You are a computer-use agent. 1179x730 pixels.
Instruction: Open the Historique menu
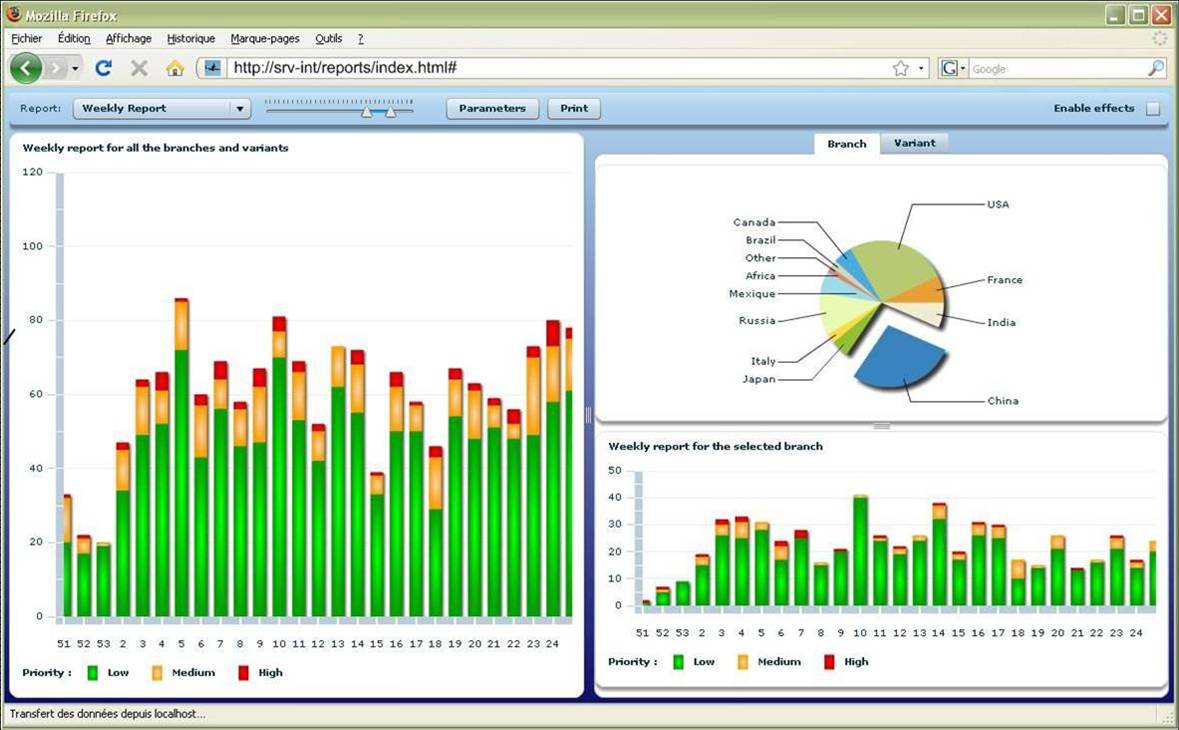point(191,38)
